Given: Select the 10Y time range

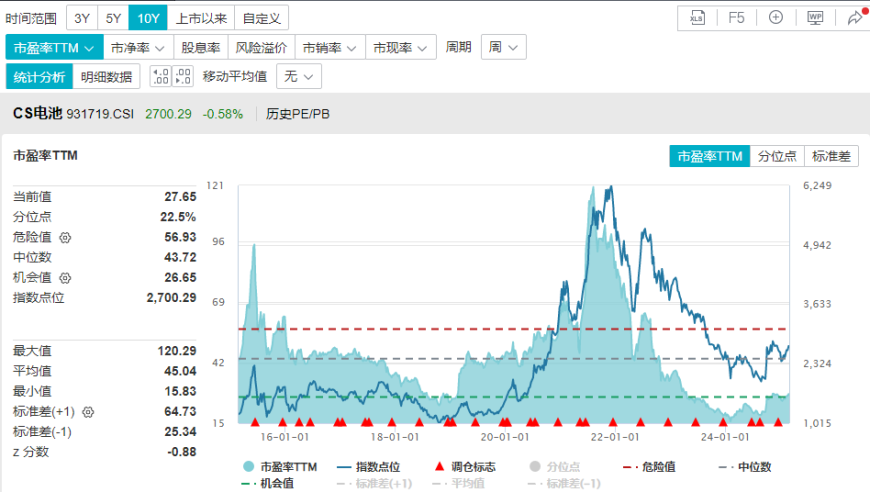Looking at the screenshot, I should (x=148, y=18).
